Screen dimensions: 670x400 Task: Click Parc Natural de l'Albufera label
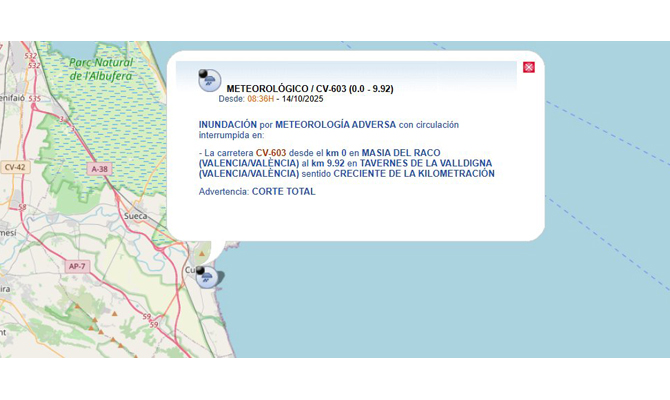[100, 68]
